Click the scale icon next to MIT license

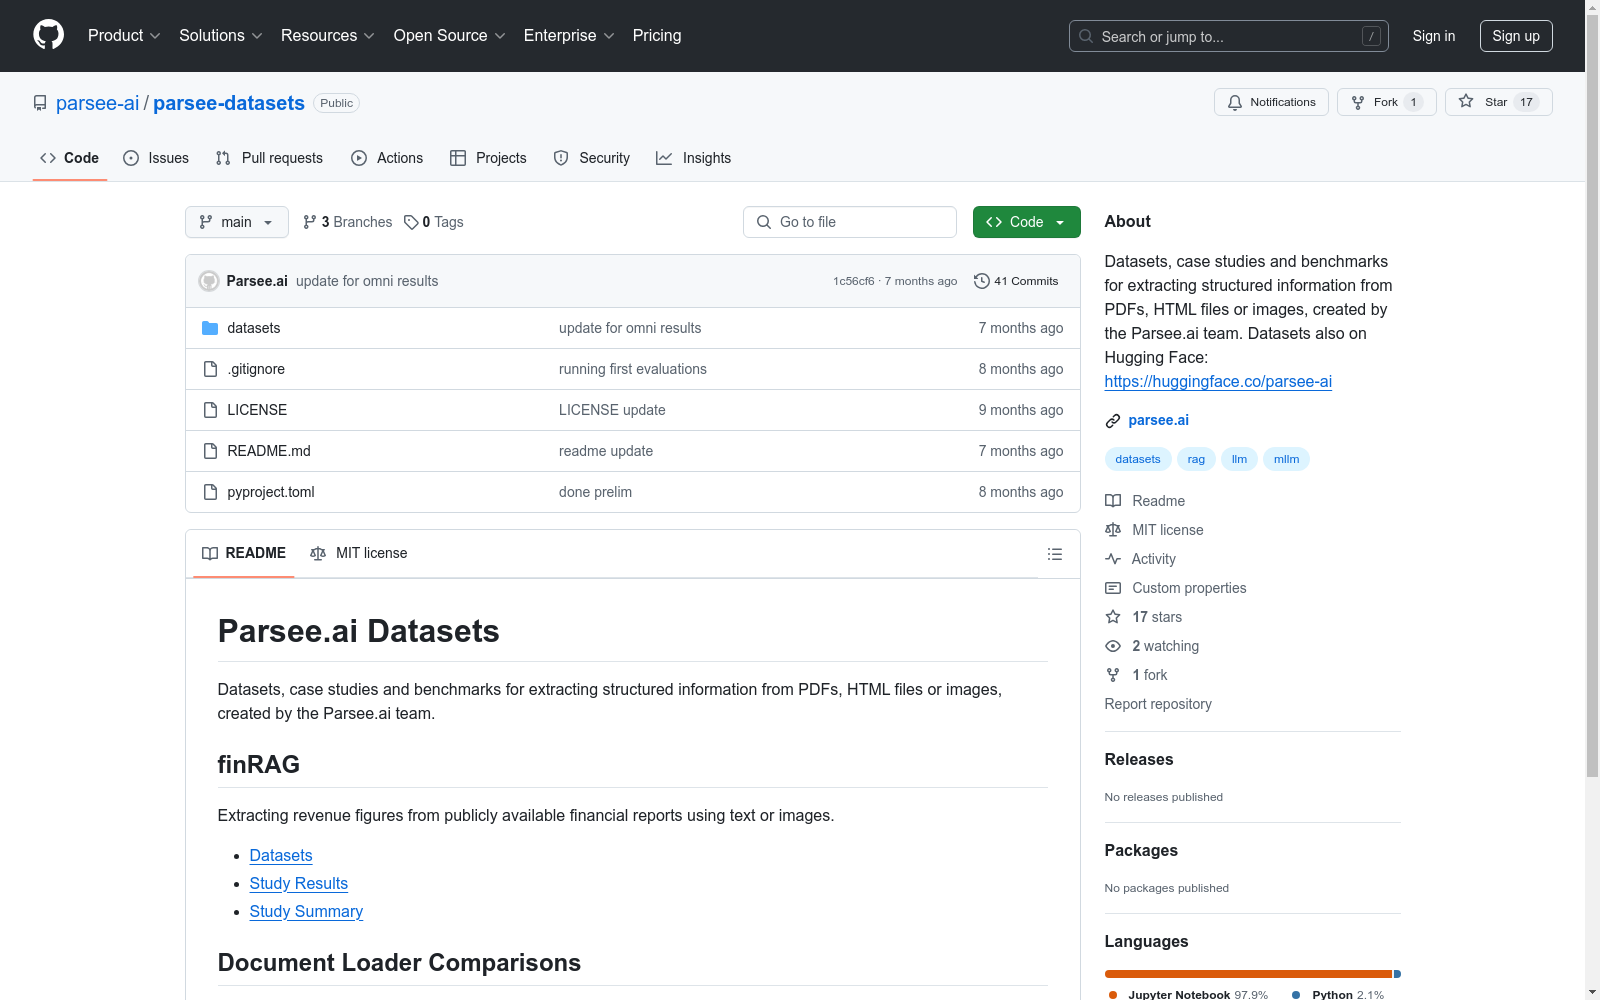[x=1113, y=530]
